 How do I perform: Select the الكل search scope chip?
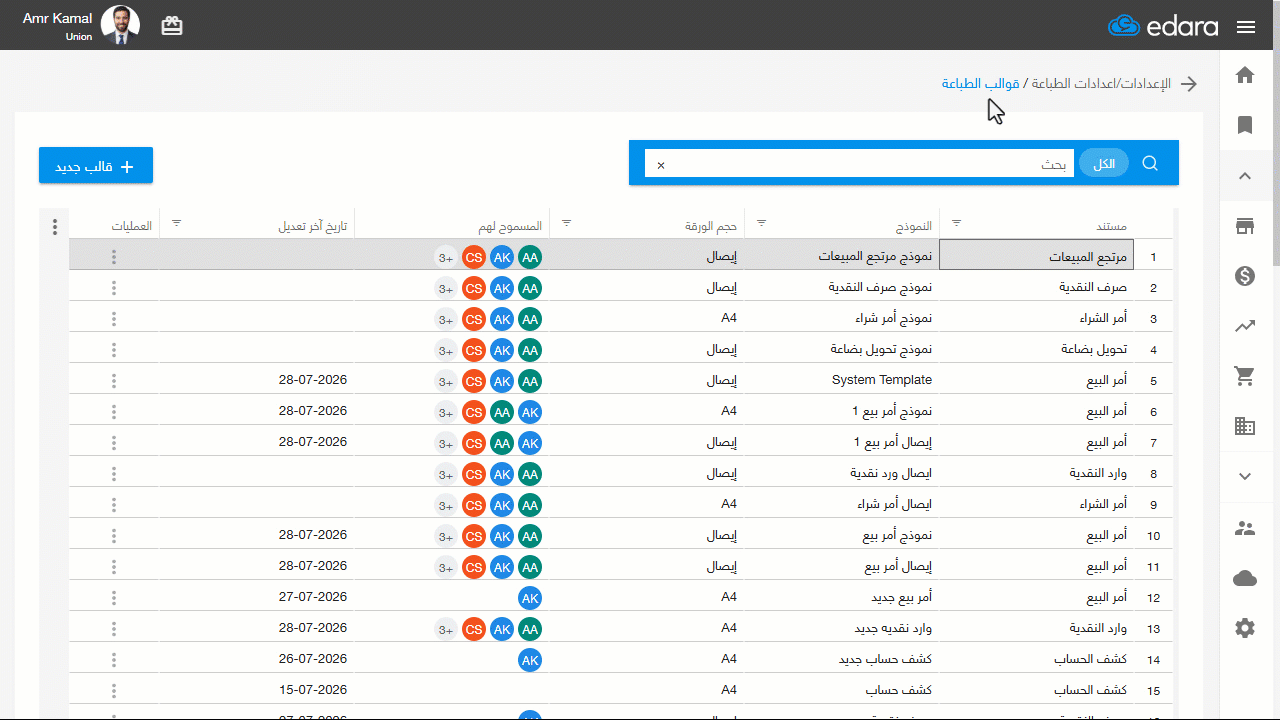pyautogui.click(x=1103, y=164)
